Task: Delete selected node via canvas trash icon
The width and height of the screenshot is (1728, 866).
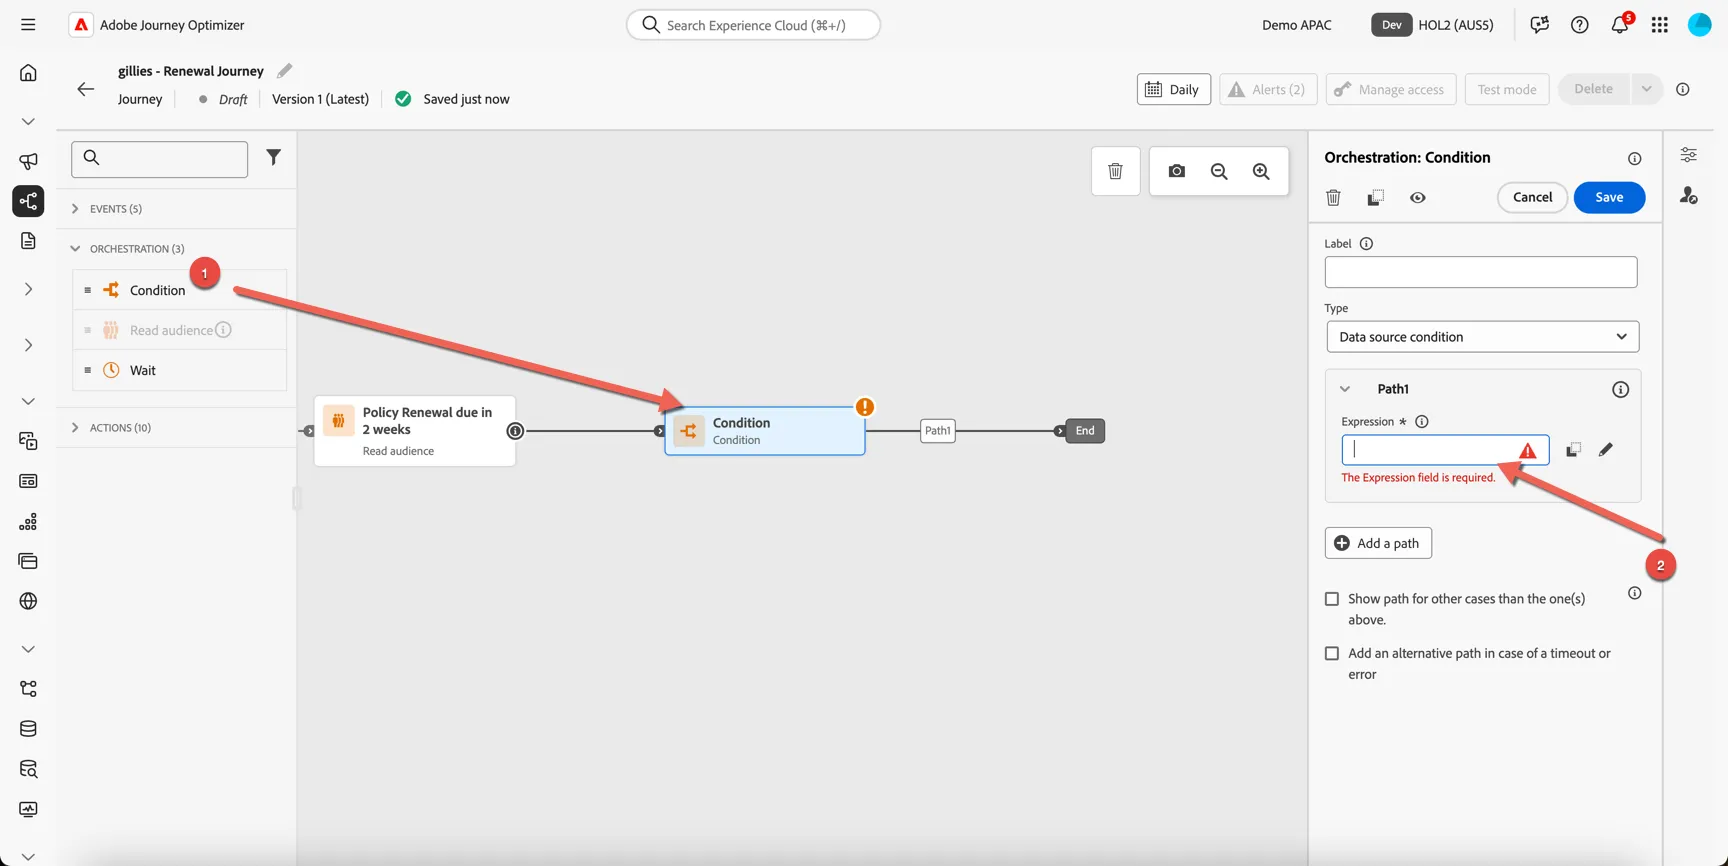Action: [1115, 171]
